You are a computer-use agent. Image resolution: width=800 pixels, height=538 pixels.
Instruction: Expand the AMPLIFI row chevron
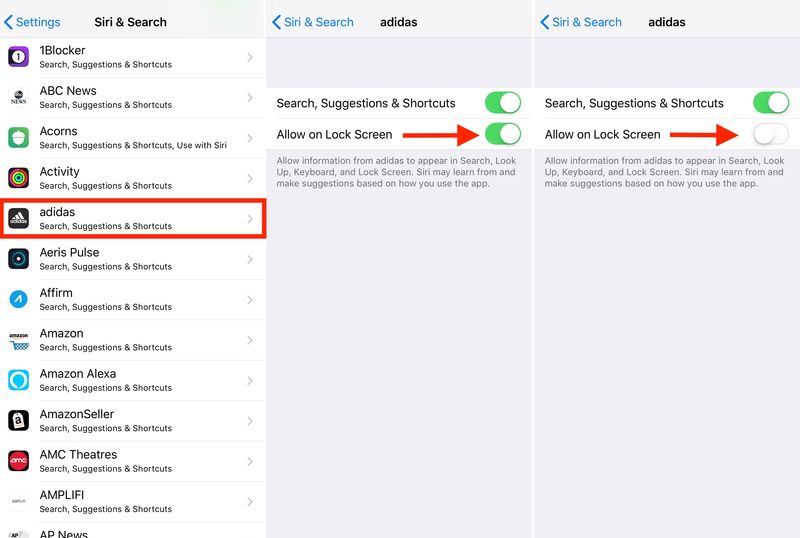(249, 502)
